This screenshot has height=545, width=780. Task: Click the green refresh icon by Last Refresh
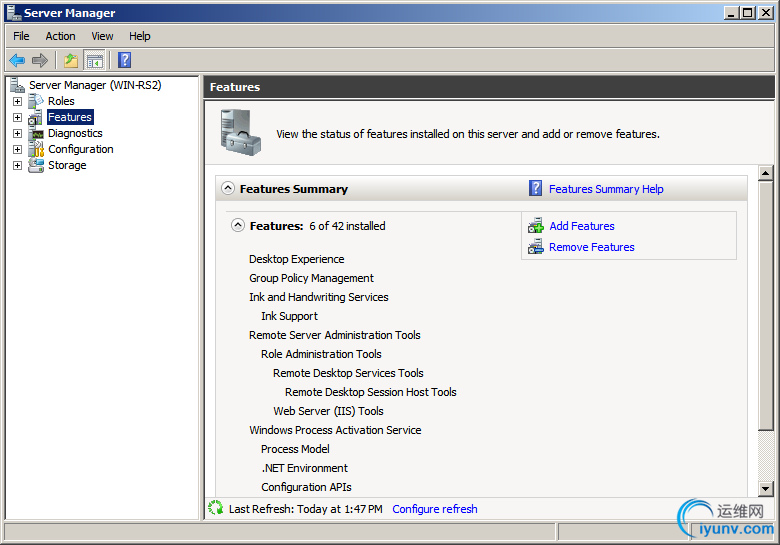coord(215,509)
